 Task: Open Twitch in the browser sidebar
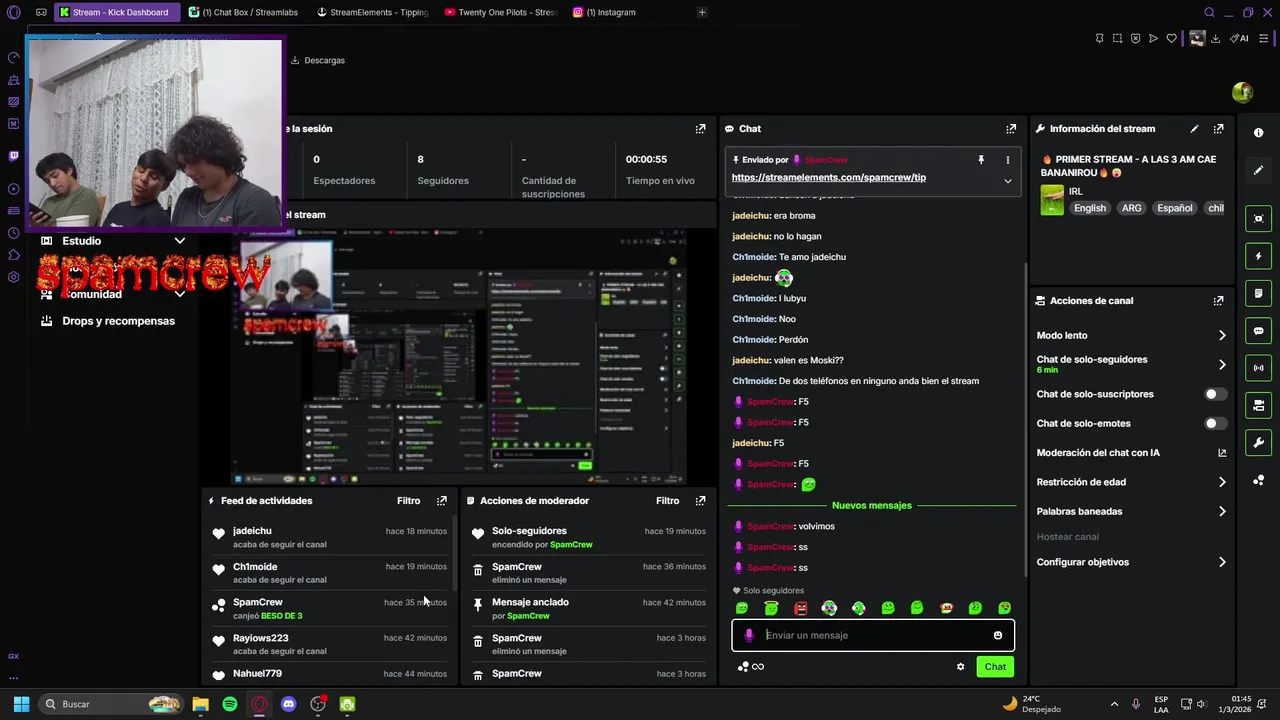coord(14,156)
